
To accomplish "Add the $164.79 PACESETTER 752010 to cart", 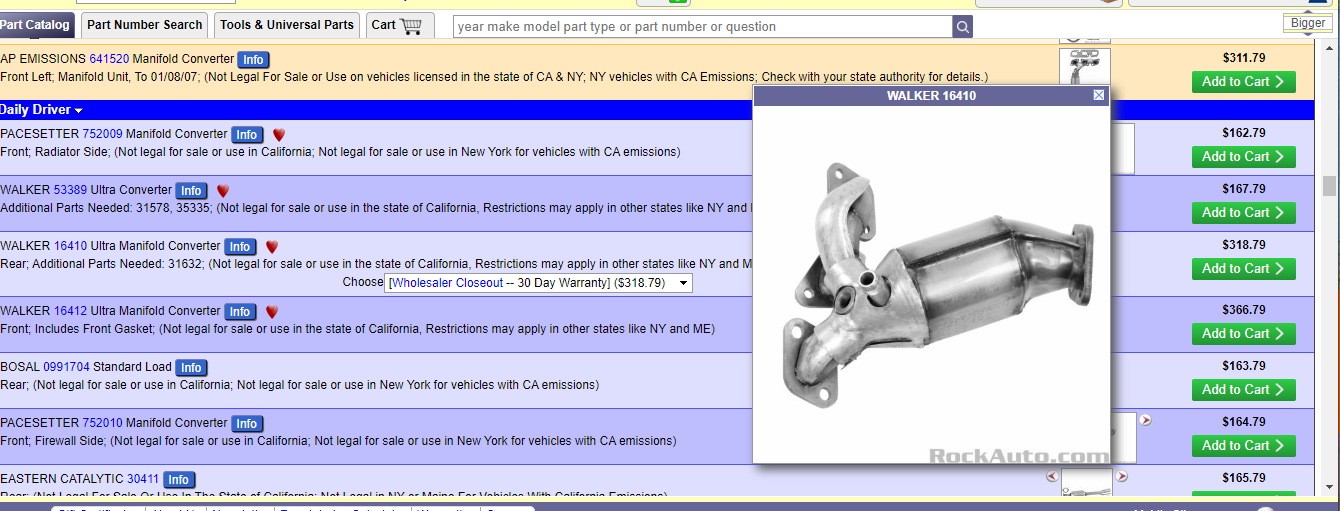I will [1243, 446].
